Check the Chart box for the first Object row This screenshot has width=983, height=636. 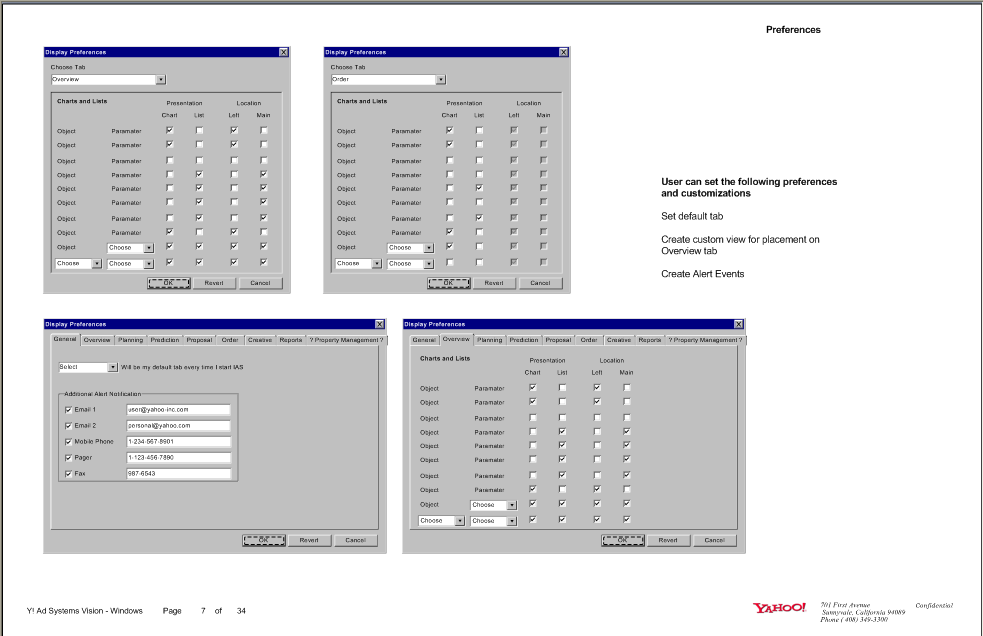[x=168, y=130]
